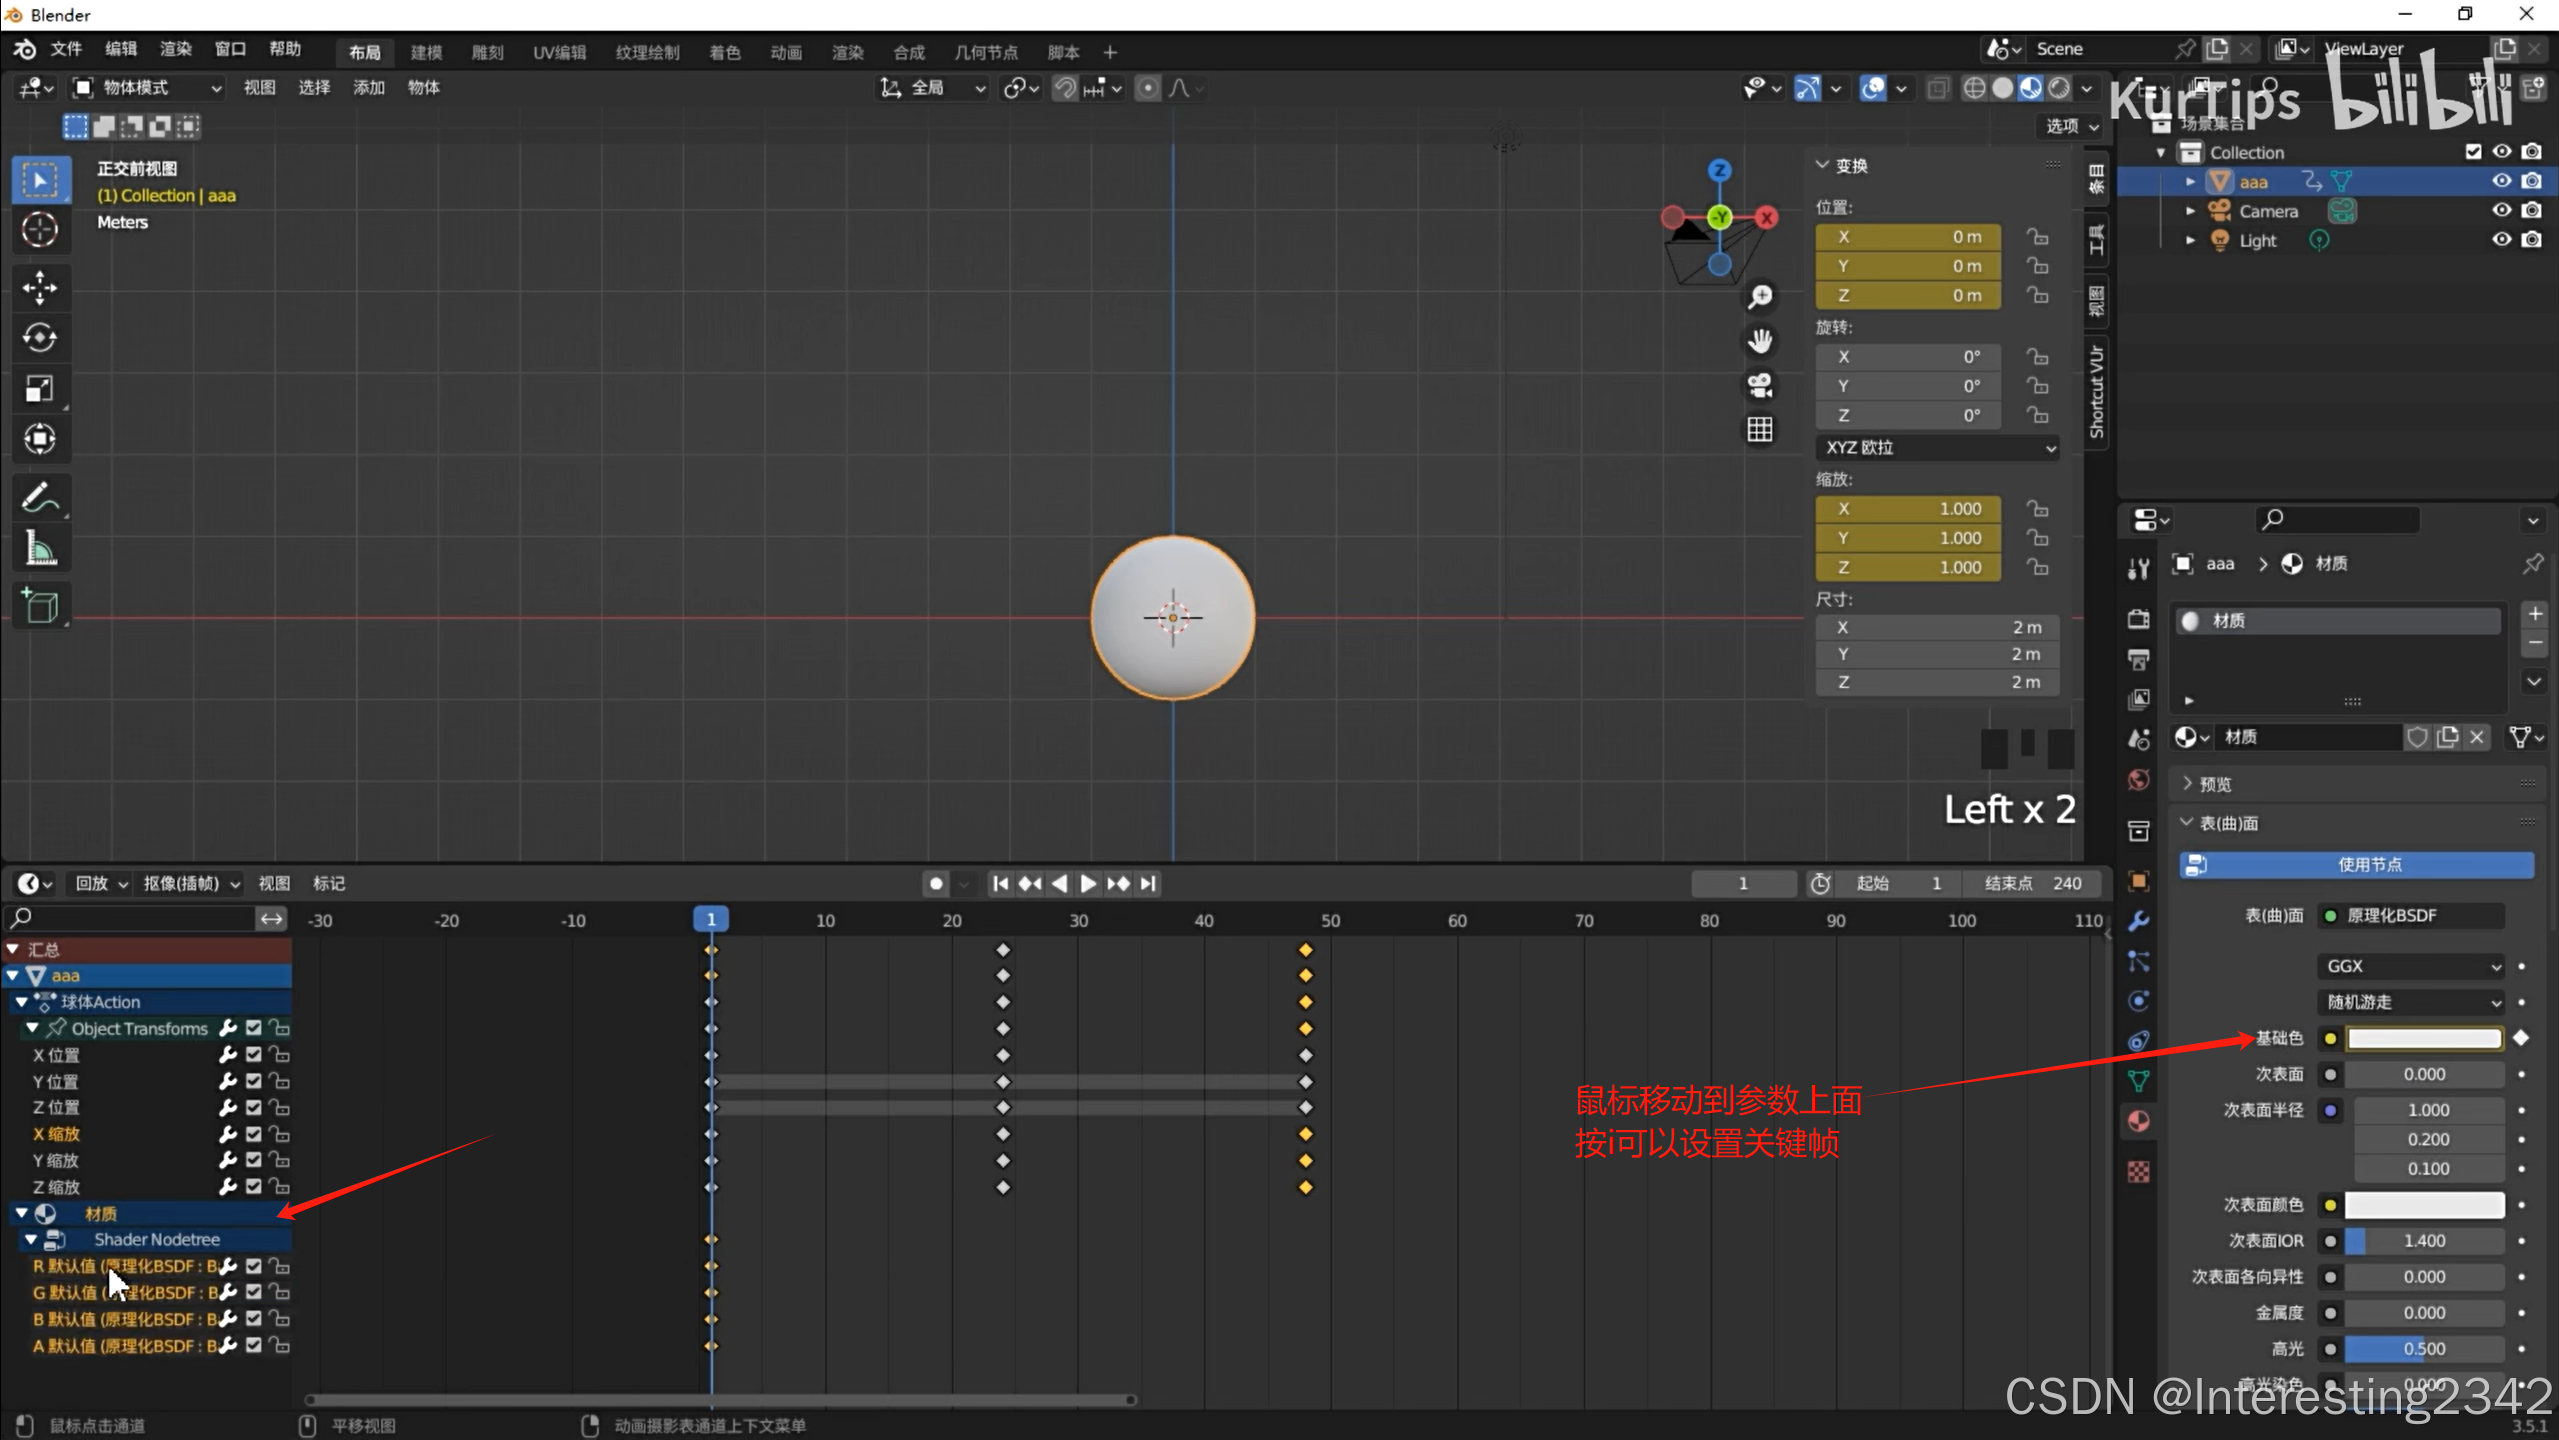Screen dimensions: 2559x1440
Task: Click the 基础色 color swatch
Action: (2423, 1039)
